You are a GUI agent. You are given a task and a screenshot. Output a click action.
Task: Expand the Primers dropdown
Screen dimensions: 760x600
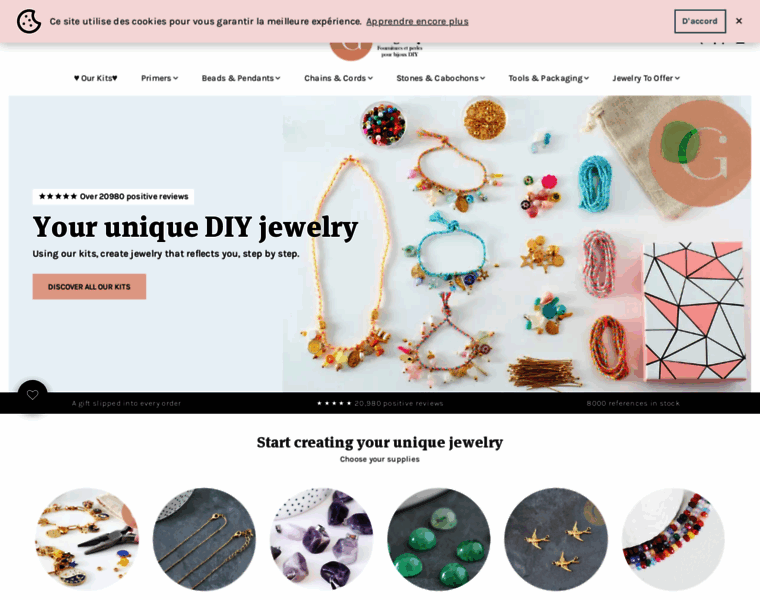click(x=159, y=78)
